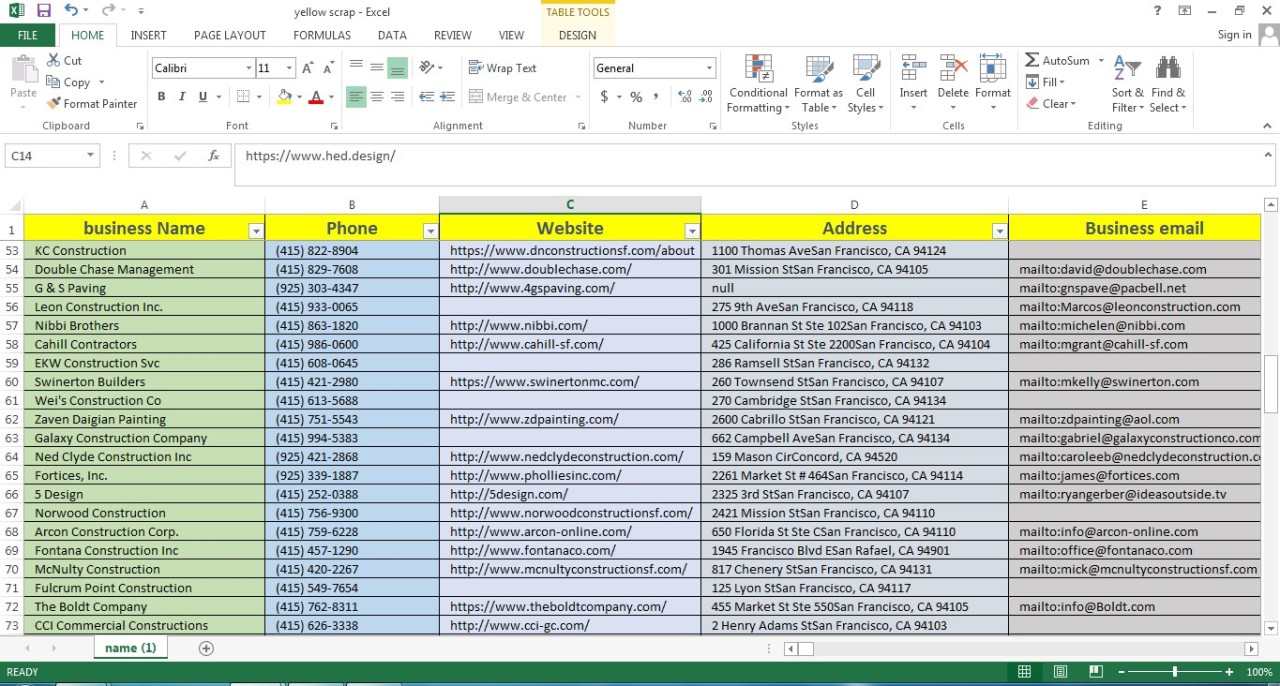The height and width of the screenshot is (686, 1280).
Task: Click the yellow fill color swatch
Action: [285, 97]
